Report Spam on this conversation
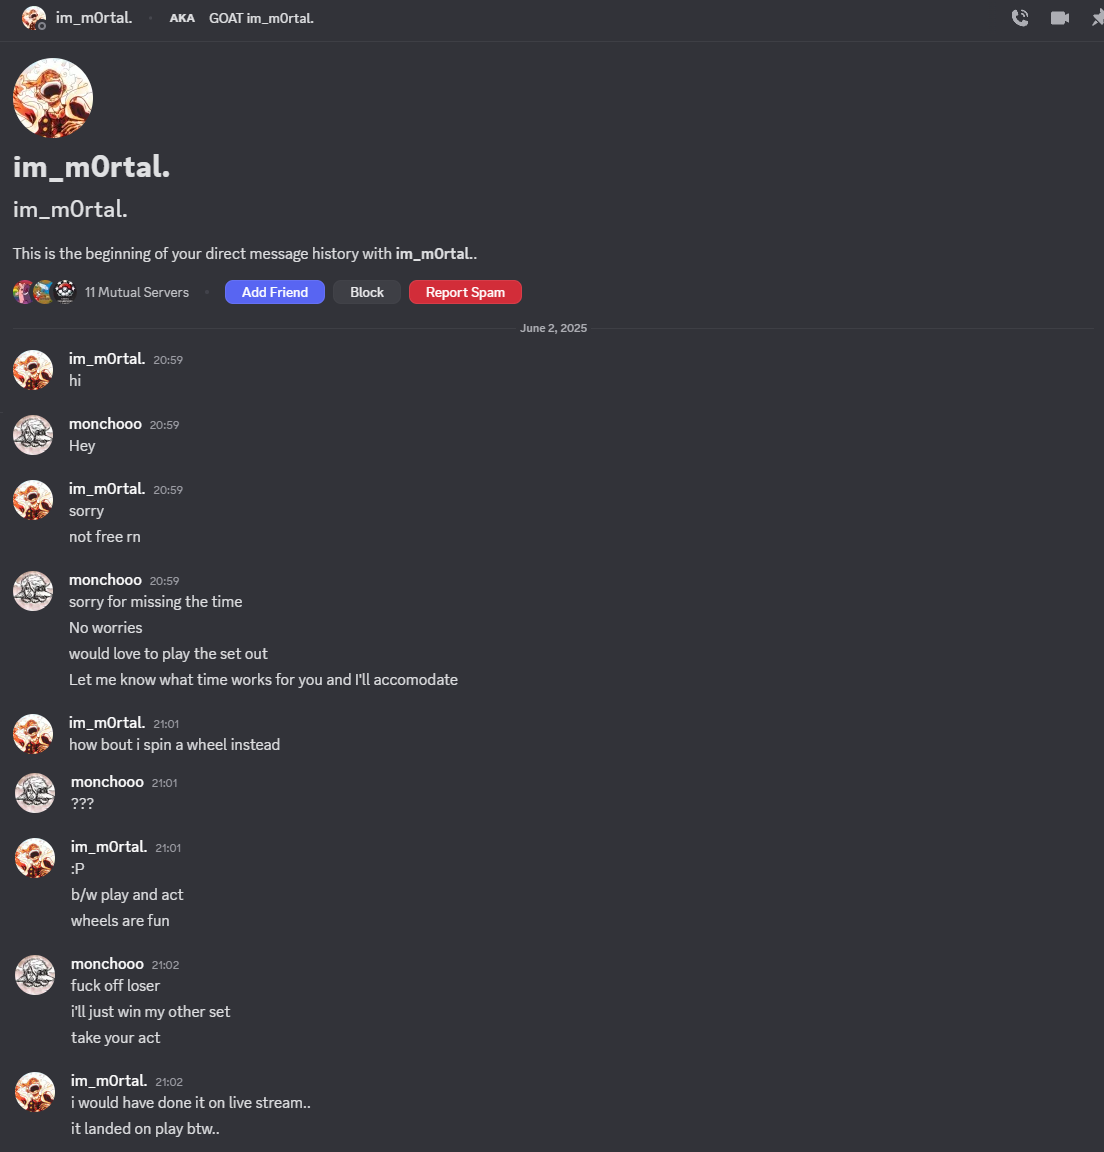This screenshot has width=1104, height=1152. point(465,292)
